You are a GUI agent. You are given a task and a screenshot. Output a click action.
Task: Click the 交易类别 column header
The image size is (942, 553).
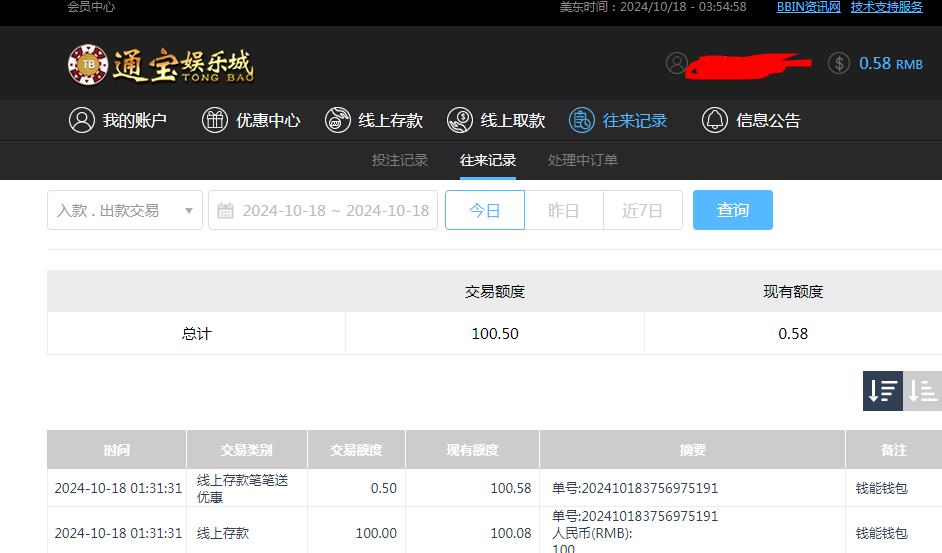(x=246, y=450)
